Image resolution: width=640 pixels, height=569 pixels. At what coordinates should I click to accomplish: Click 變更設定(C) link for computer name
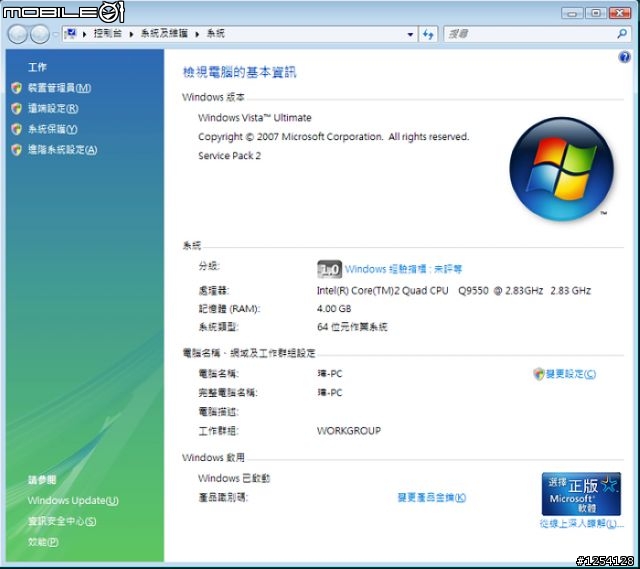571,373
